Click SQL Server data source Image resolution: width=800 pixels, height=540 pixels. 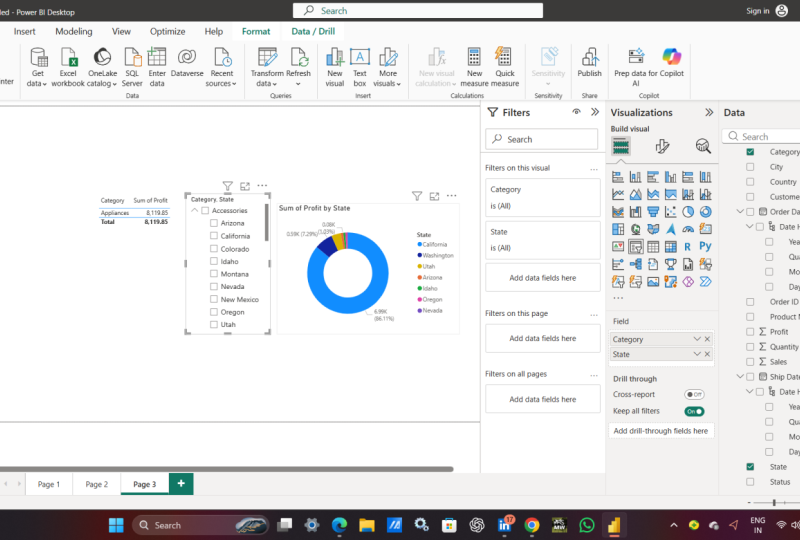click(132, 66)
